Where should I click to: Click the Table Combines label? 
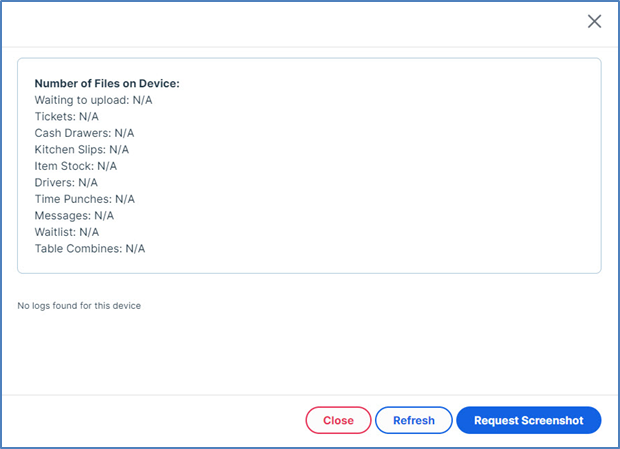[78, 248]
